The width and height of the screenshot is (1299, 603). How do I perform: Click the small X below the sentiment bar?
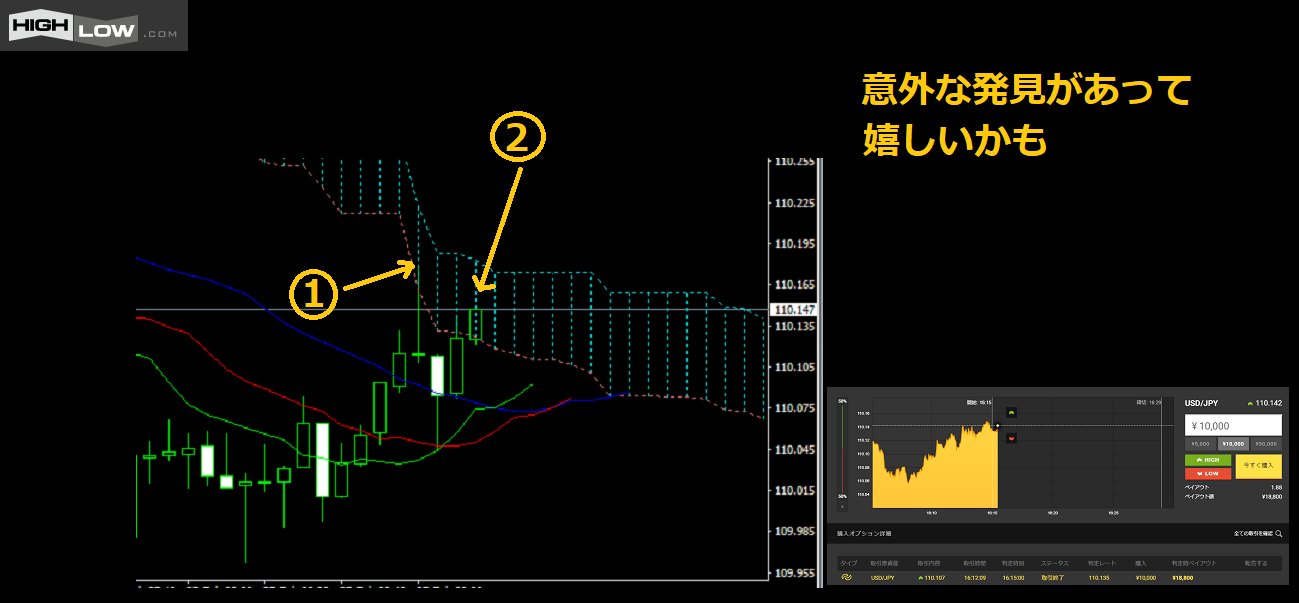(x=843, y=507)
